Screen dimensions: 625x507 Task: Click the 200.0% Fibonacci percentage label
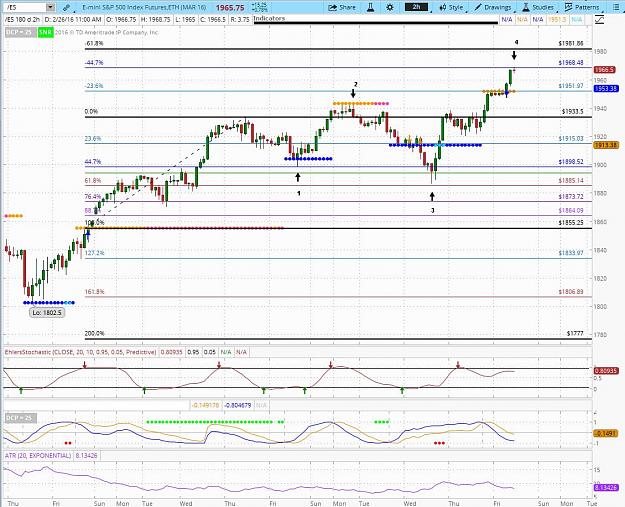coord(94,333)
